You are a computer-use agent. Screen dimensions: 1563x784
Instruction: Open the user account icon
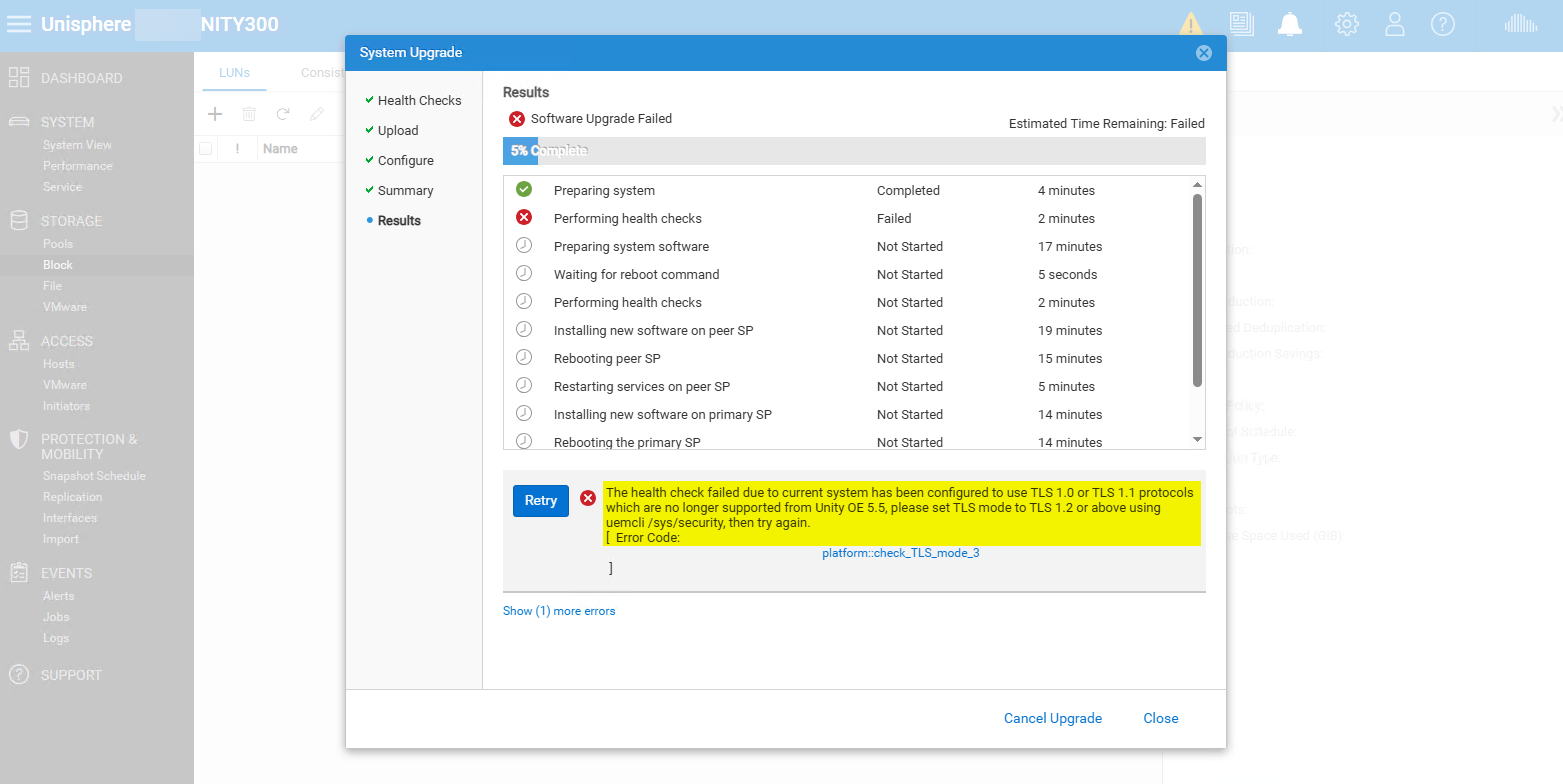click(1395, 24)
